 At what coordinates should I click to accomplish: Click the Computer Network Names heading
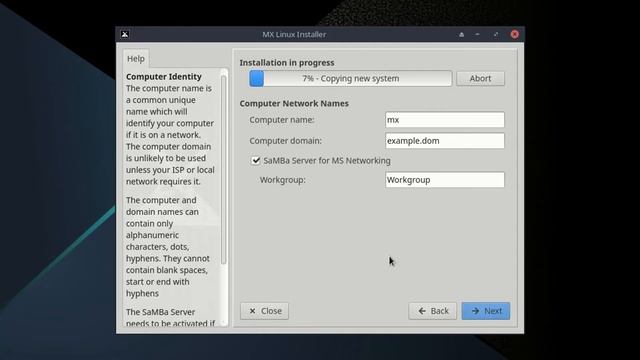[294, 104]
